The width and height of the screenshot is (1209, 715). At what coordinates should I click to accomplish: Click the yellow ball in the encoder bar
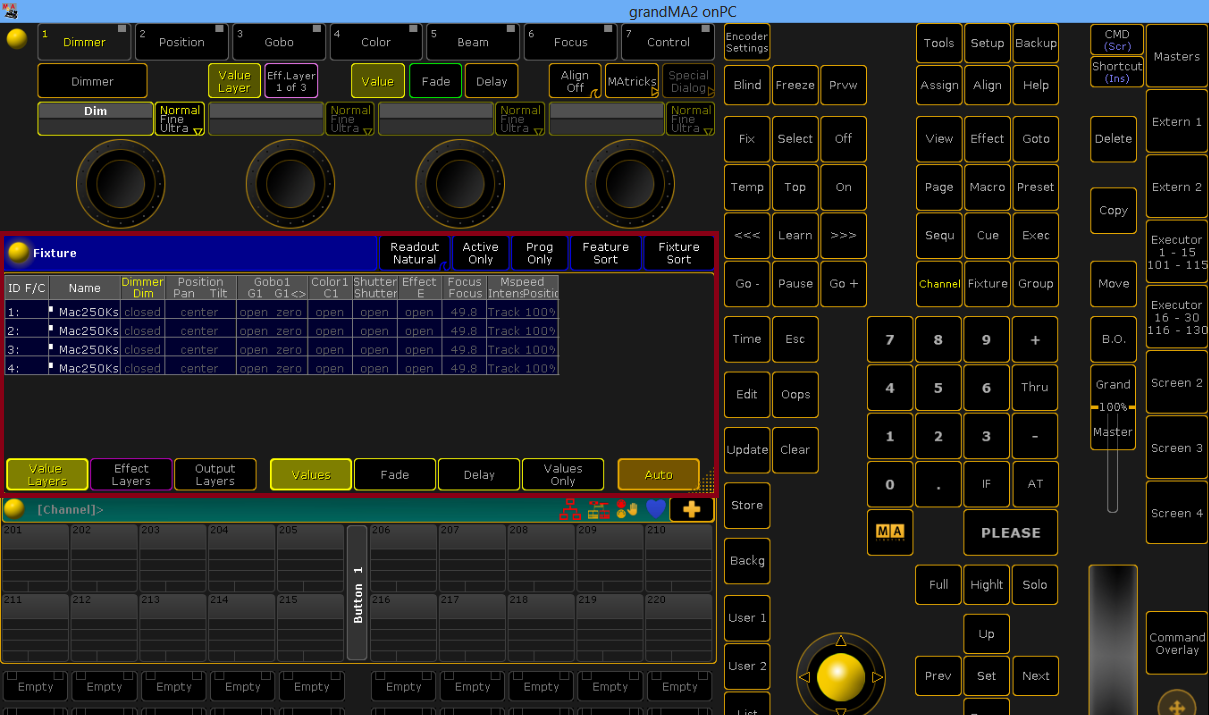click(x=17, y=39)
